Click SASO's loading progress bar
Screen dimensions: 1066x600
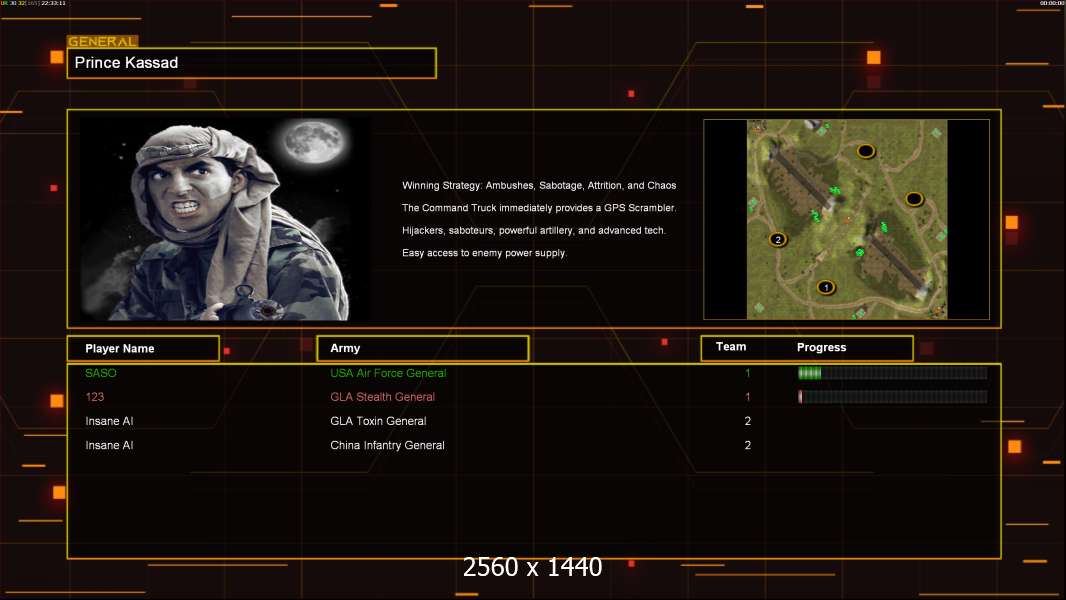click(893, 372)
